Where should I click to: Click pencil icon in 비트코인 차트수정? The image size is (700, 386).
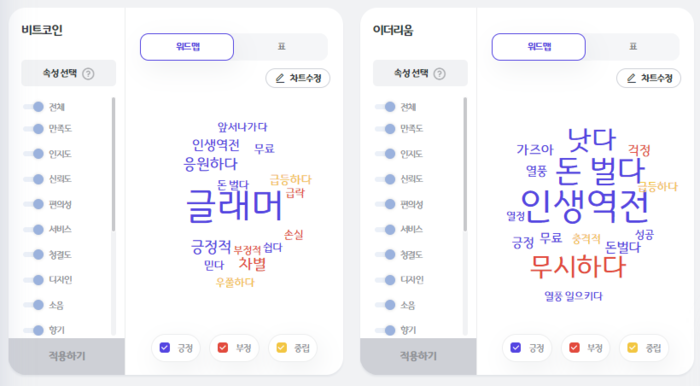pos(280,79)
